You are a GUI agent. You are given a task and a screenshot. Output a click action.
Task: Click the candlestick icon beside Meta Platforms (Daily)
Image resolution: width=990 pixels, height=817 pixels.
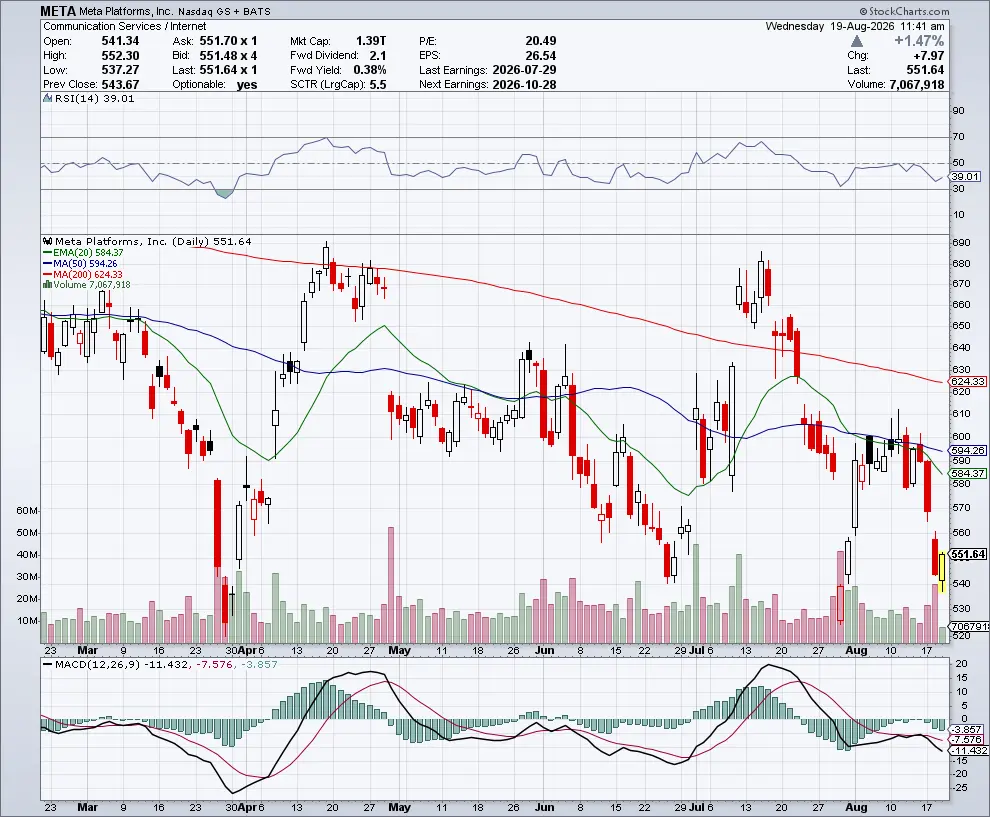pyautogui.click(x=47, y=241)
